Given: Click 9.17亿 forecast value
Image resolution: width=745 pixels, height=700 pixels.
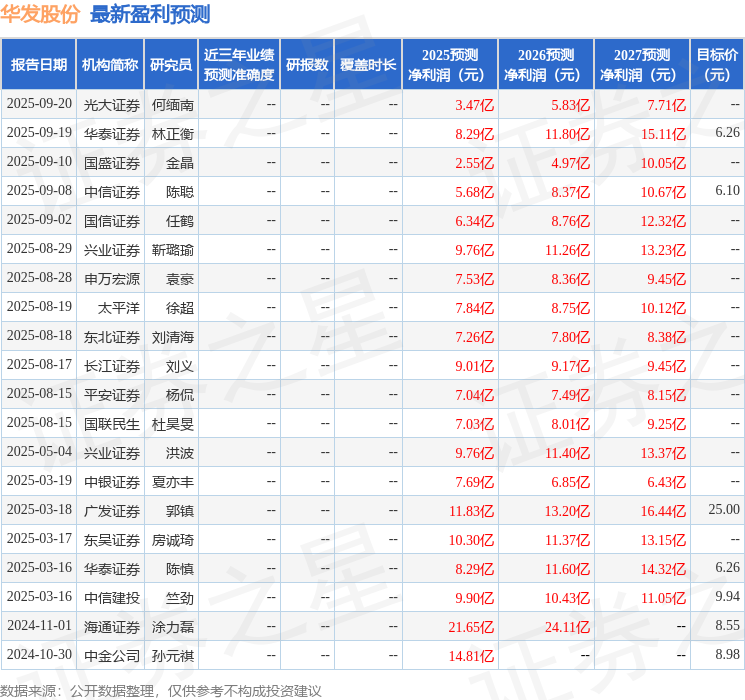Looking at the screenshot, I should (570, 366).
